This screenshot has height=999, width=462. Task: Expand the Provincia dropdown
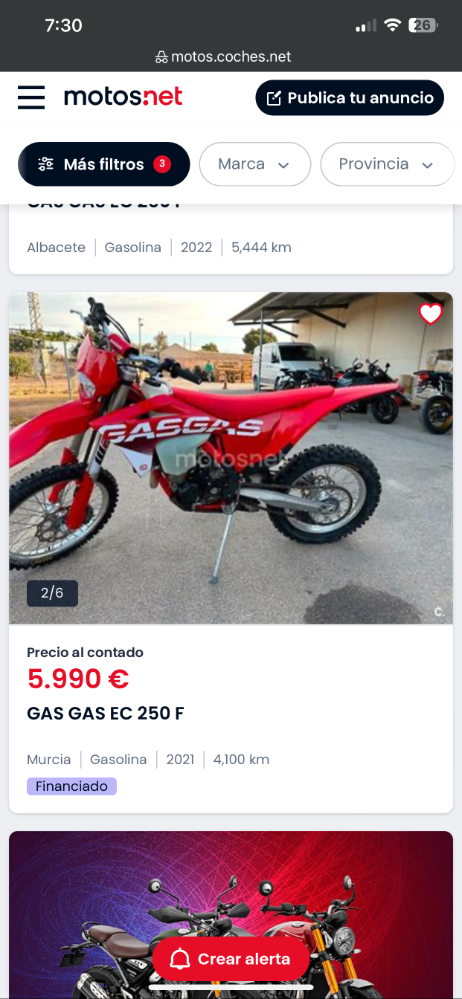point(387,164)
